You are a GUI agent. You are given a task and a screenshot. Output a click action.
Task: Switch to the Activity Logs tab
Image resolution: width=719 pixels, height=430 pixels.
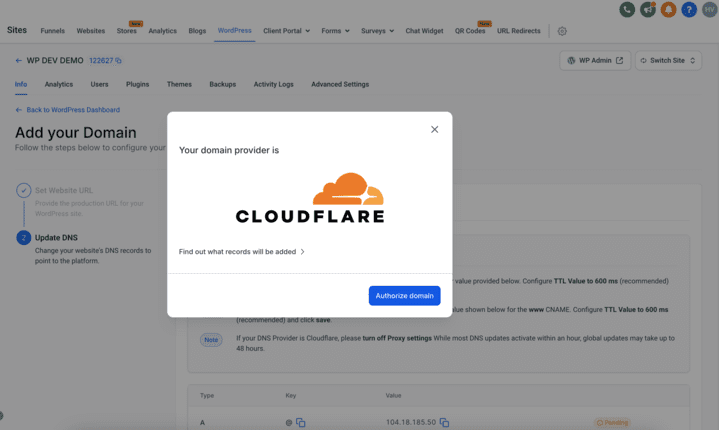273,84
